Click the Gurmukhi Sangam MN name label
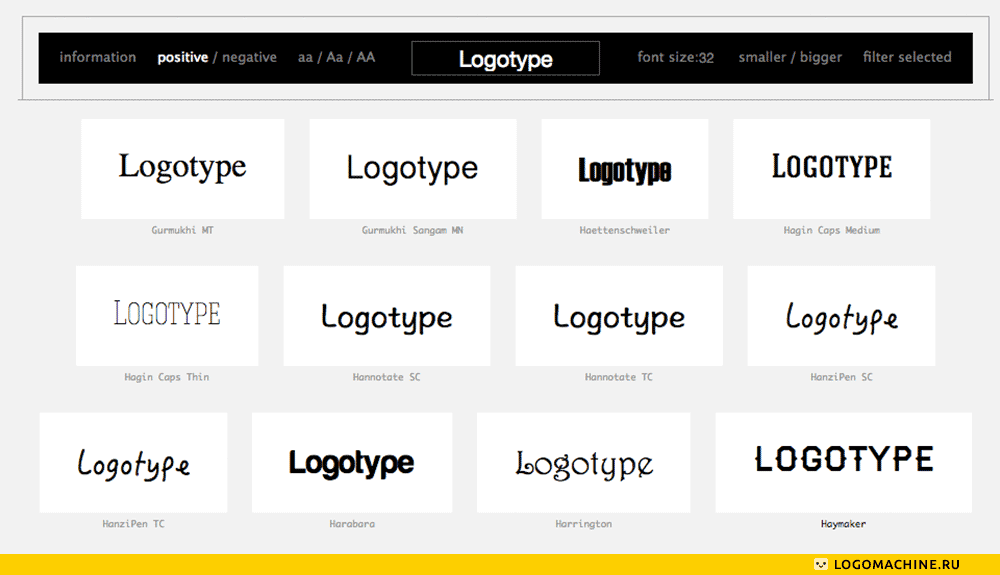Image resolution: width=1000 pixels, height=575 pixels. (x=413, y=230)
